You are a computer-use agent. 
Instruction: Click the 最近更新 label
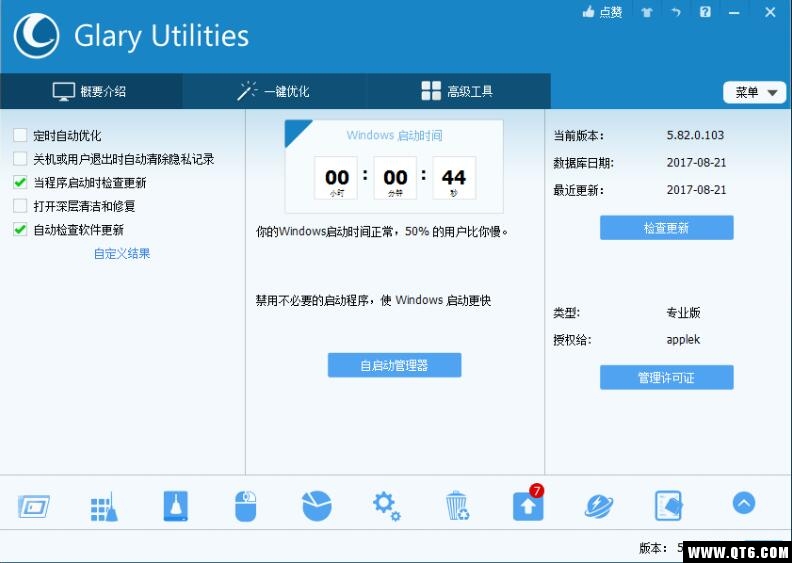578,190
